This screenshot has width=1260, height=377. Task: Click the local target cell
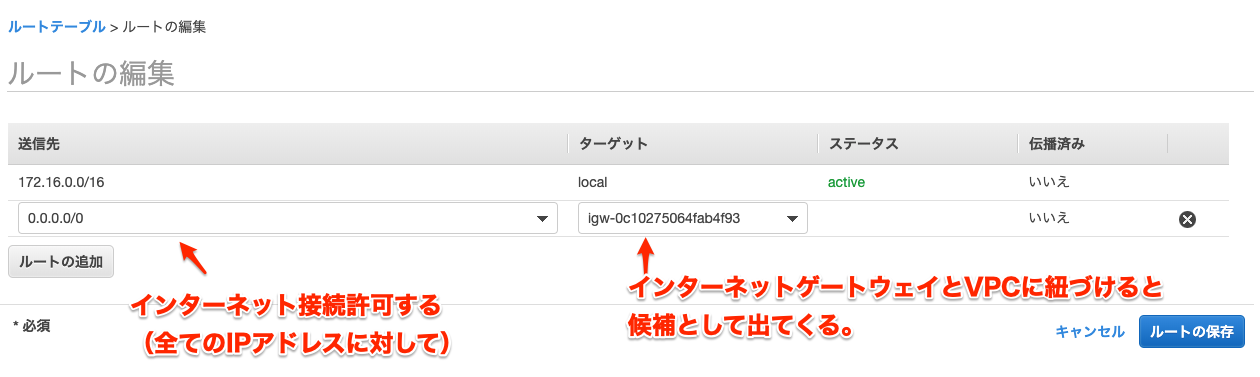[x=593, y=183]
